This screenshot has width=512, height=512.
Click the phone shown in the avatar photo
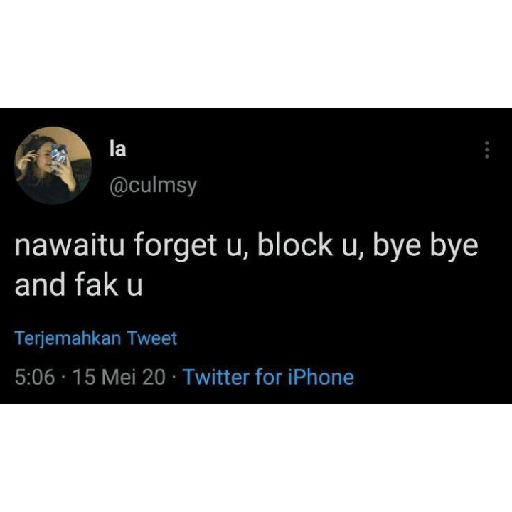[59, 154]
